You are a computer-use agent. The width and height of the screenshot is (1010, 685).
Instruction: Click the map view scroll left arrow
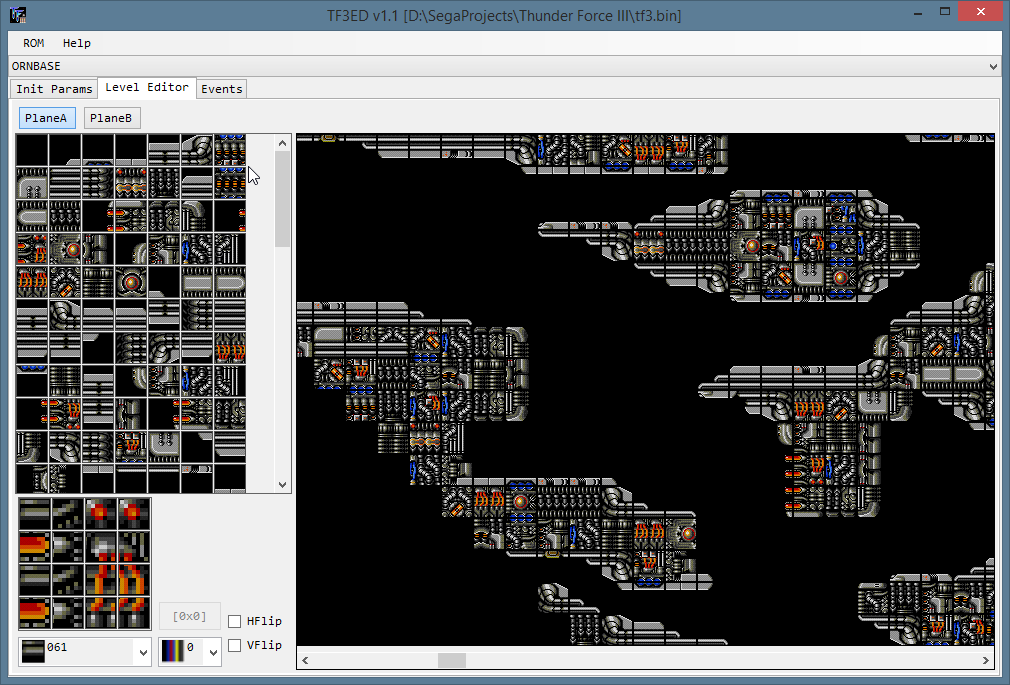tap(305, 660)
